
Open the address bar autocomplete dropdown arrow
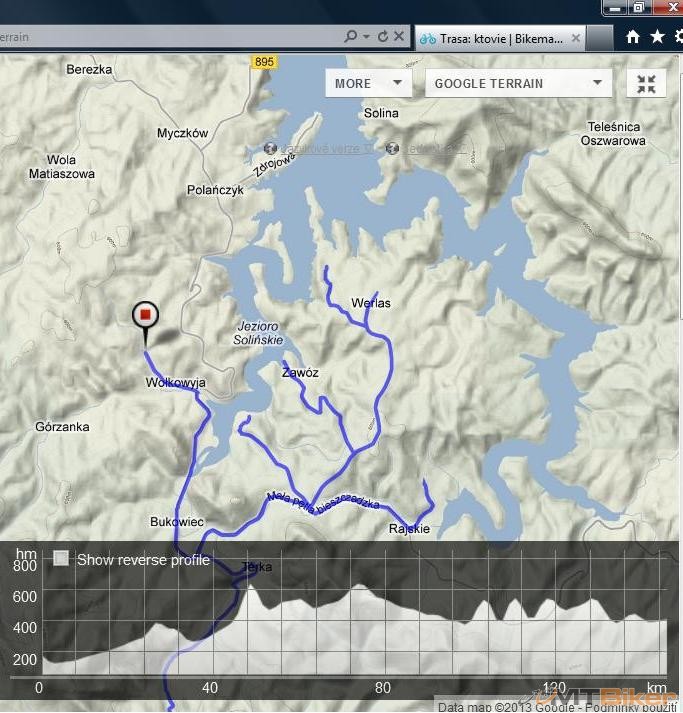[367, 37]
